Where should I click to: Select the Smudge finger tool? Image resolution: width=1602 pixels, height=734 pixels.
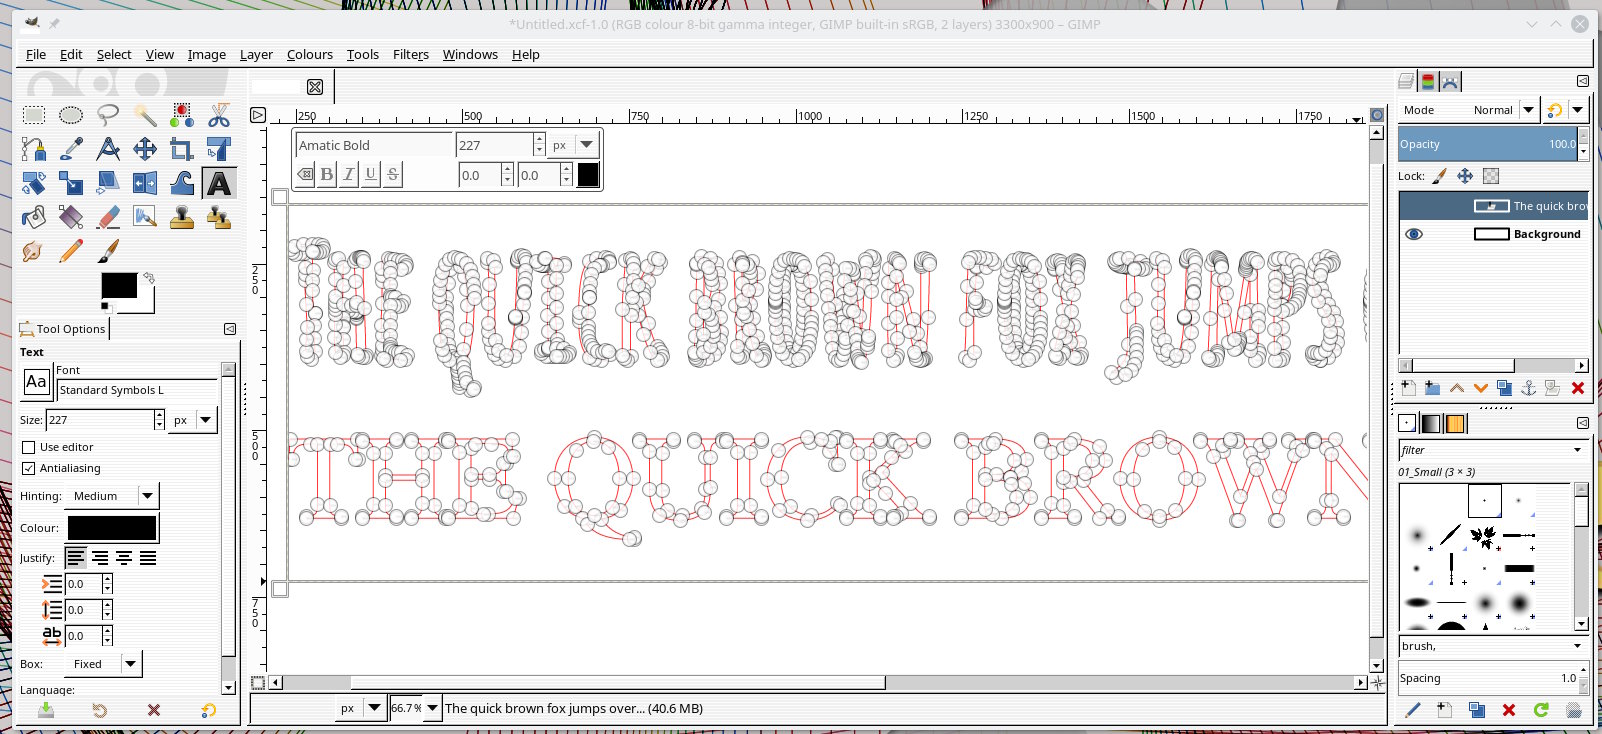tap(34, 250)
